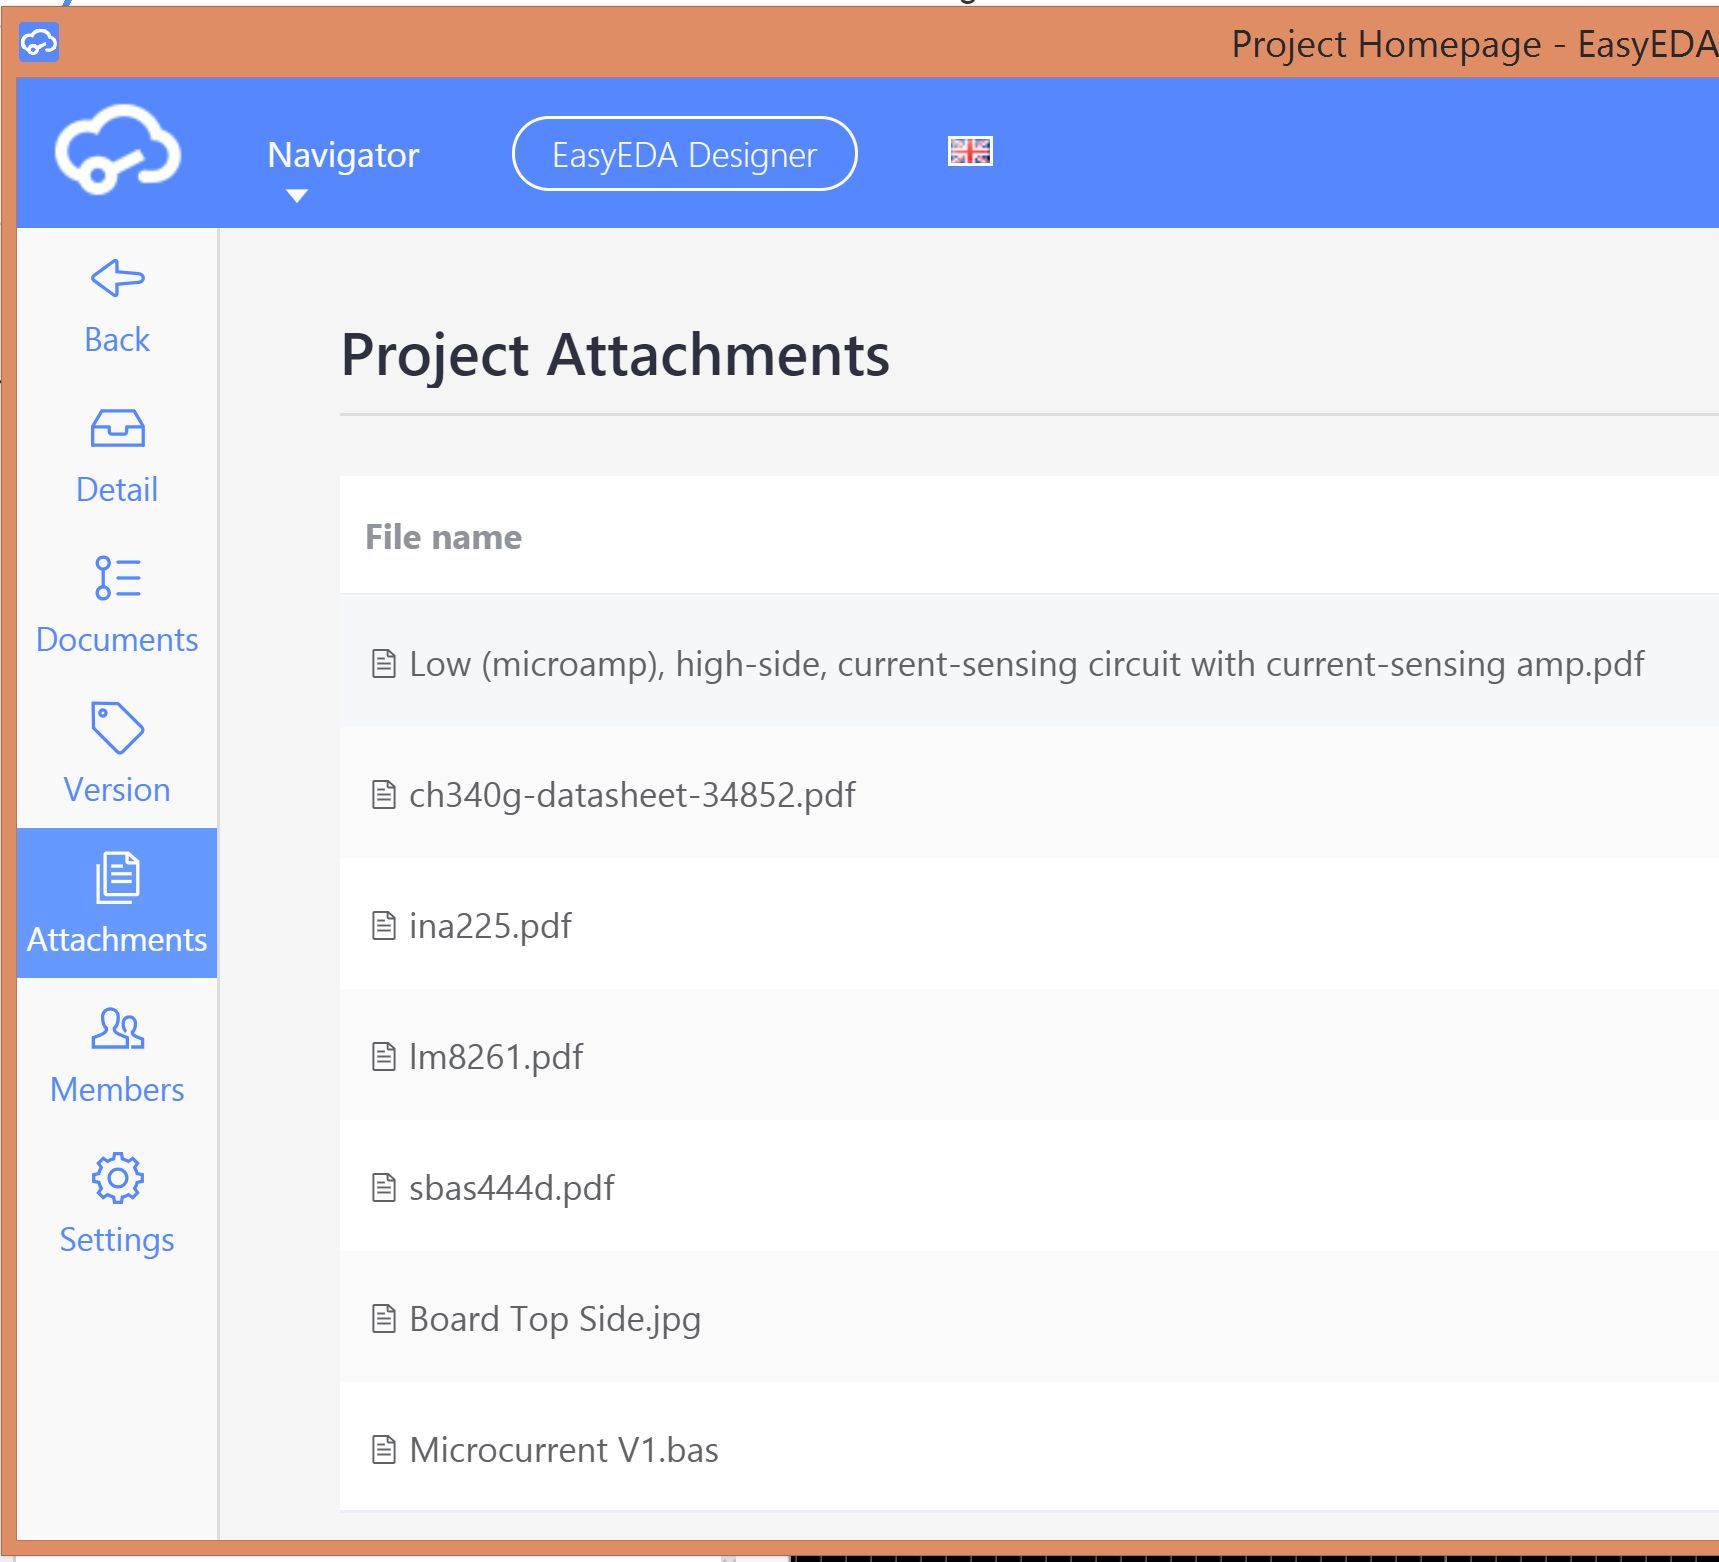Open sbas444d.pdf attachment

click(x=512, y=1188)
